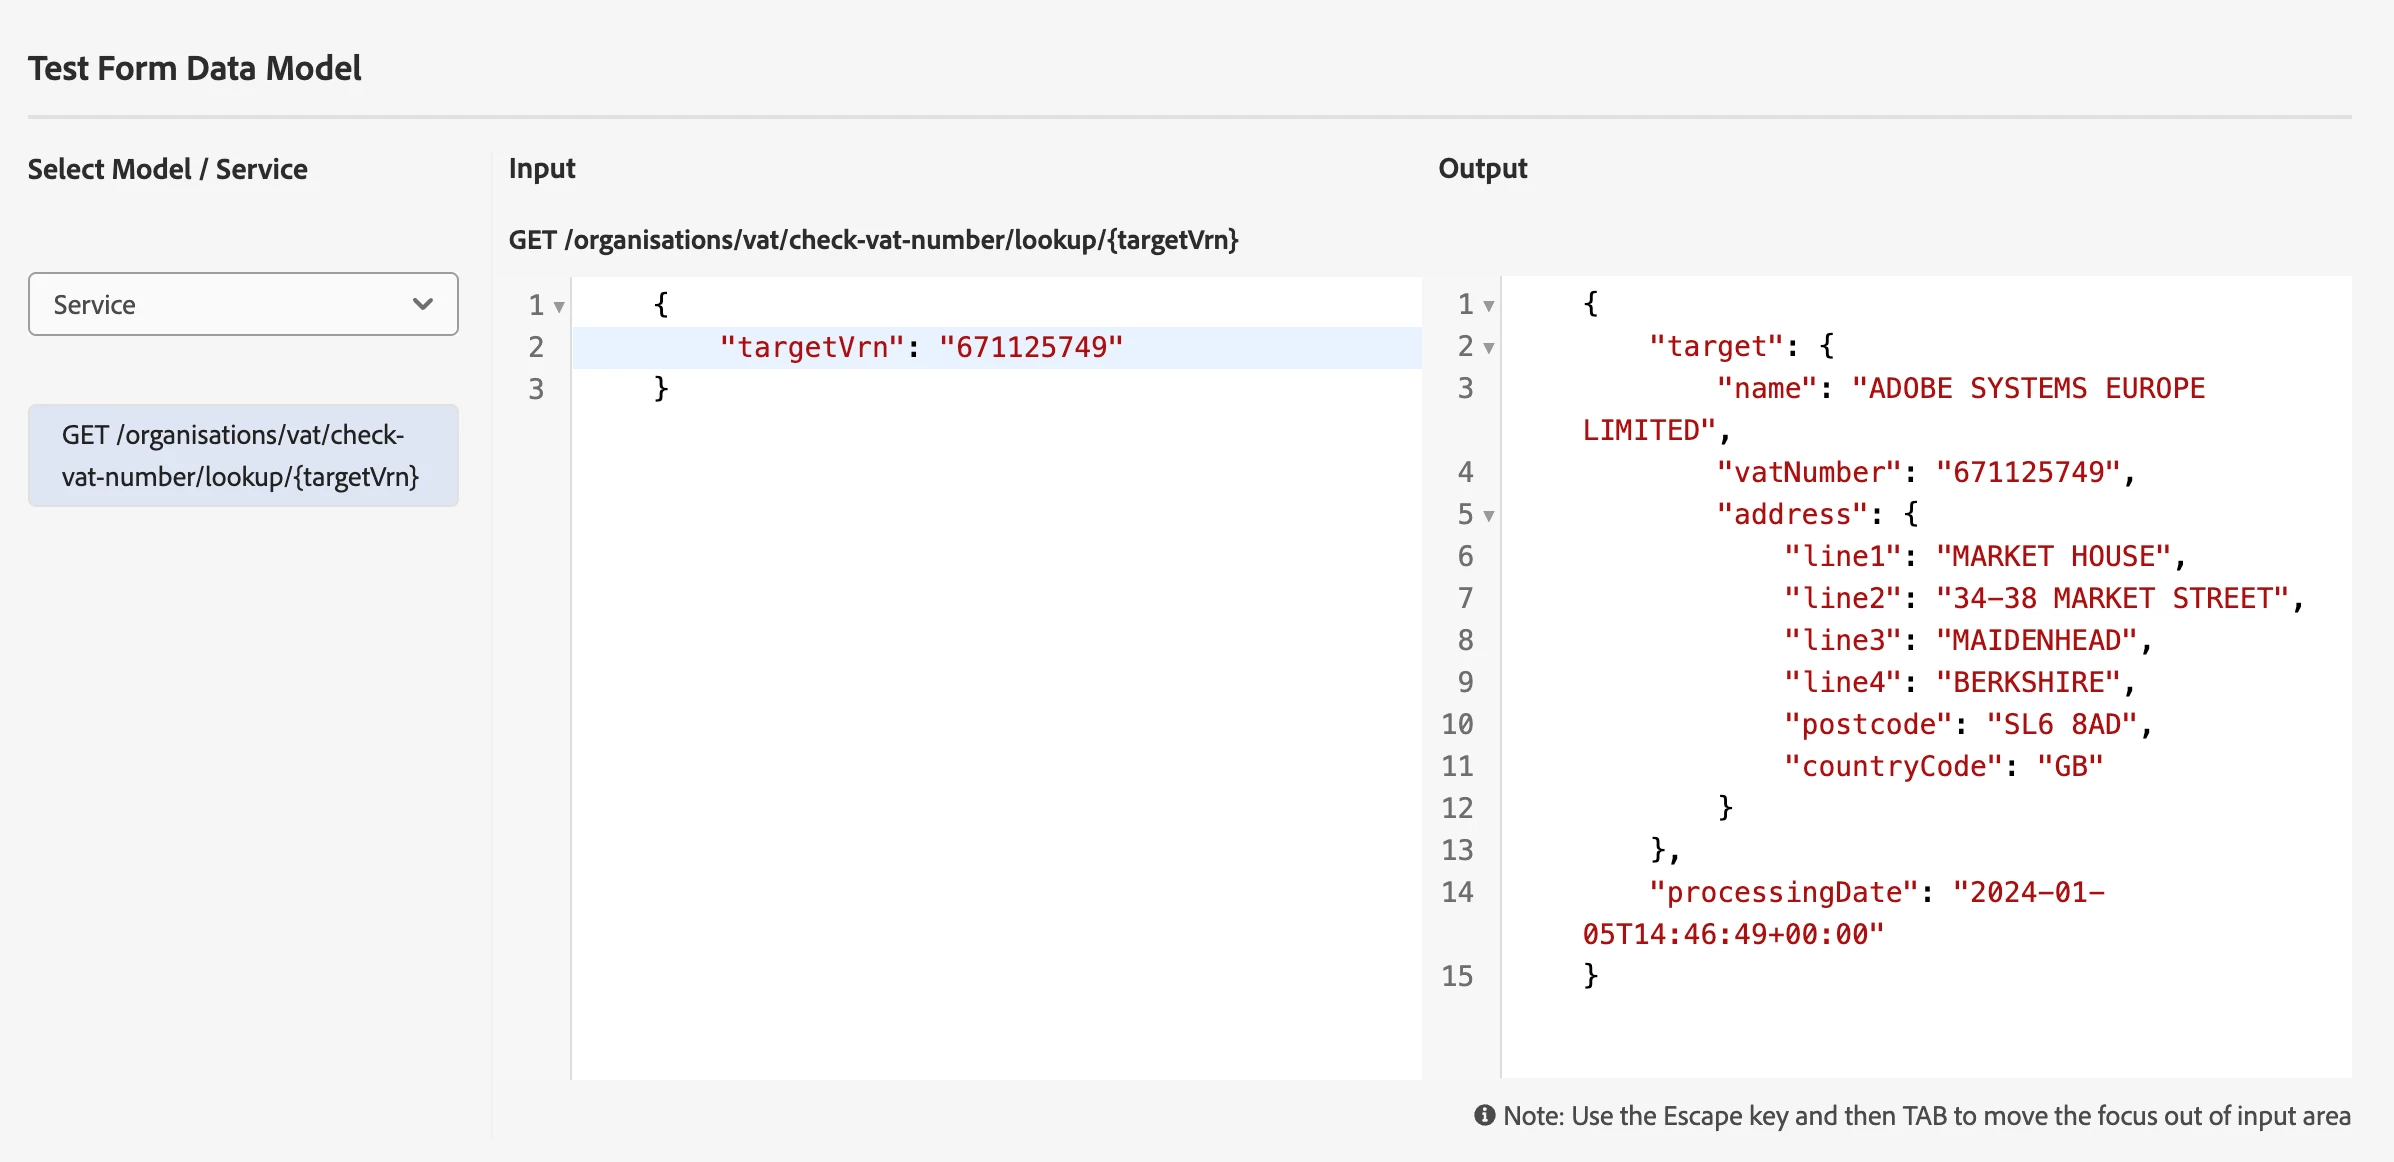2394x1162 pixels.
Task: Click the targetVrn value in input editor
Action: (1030, 347)
